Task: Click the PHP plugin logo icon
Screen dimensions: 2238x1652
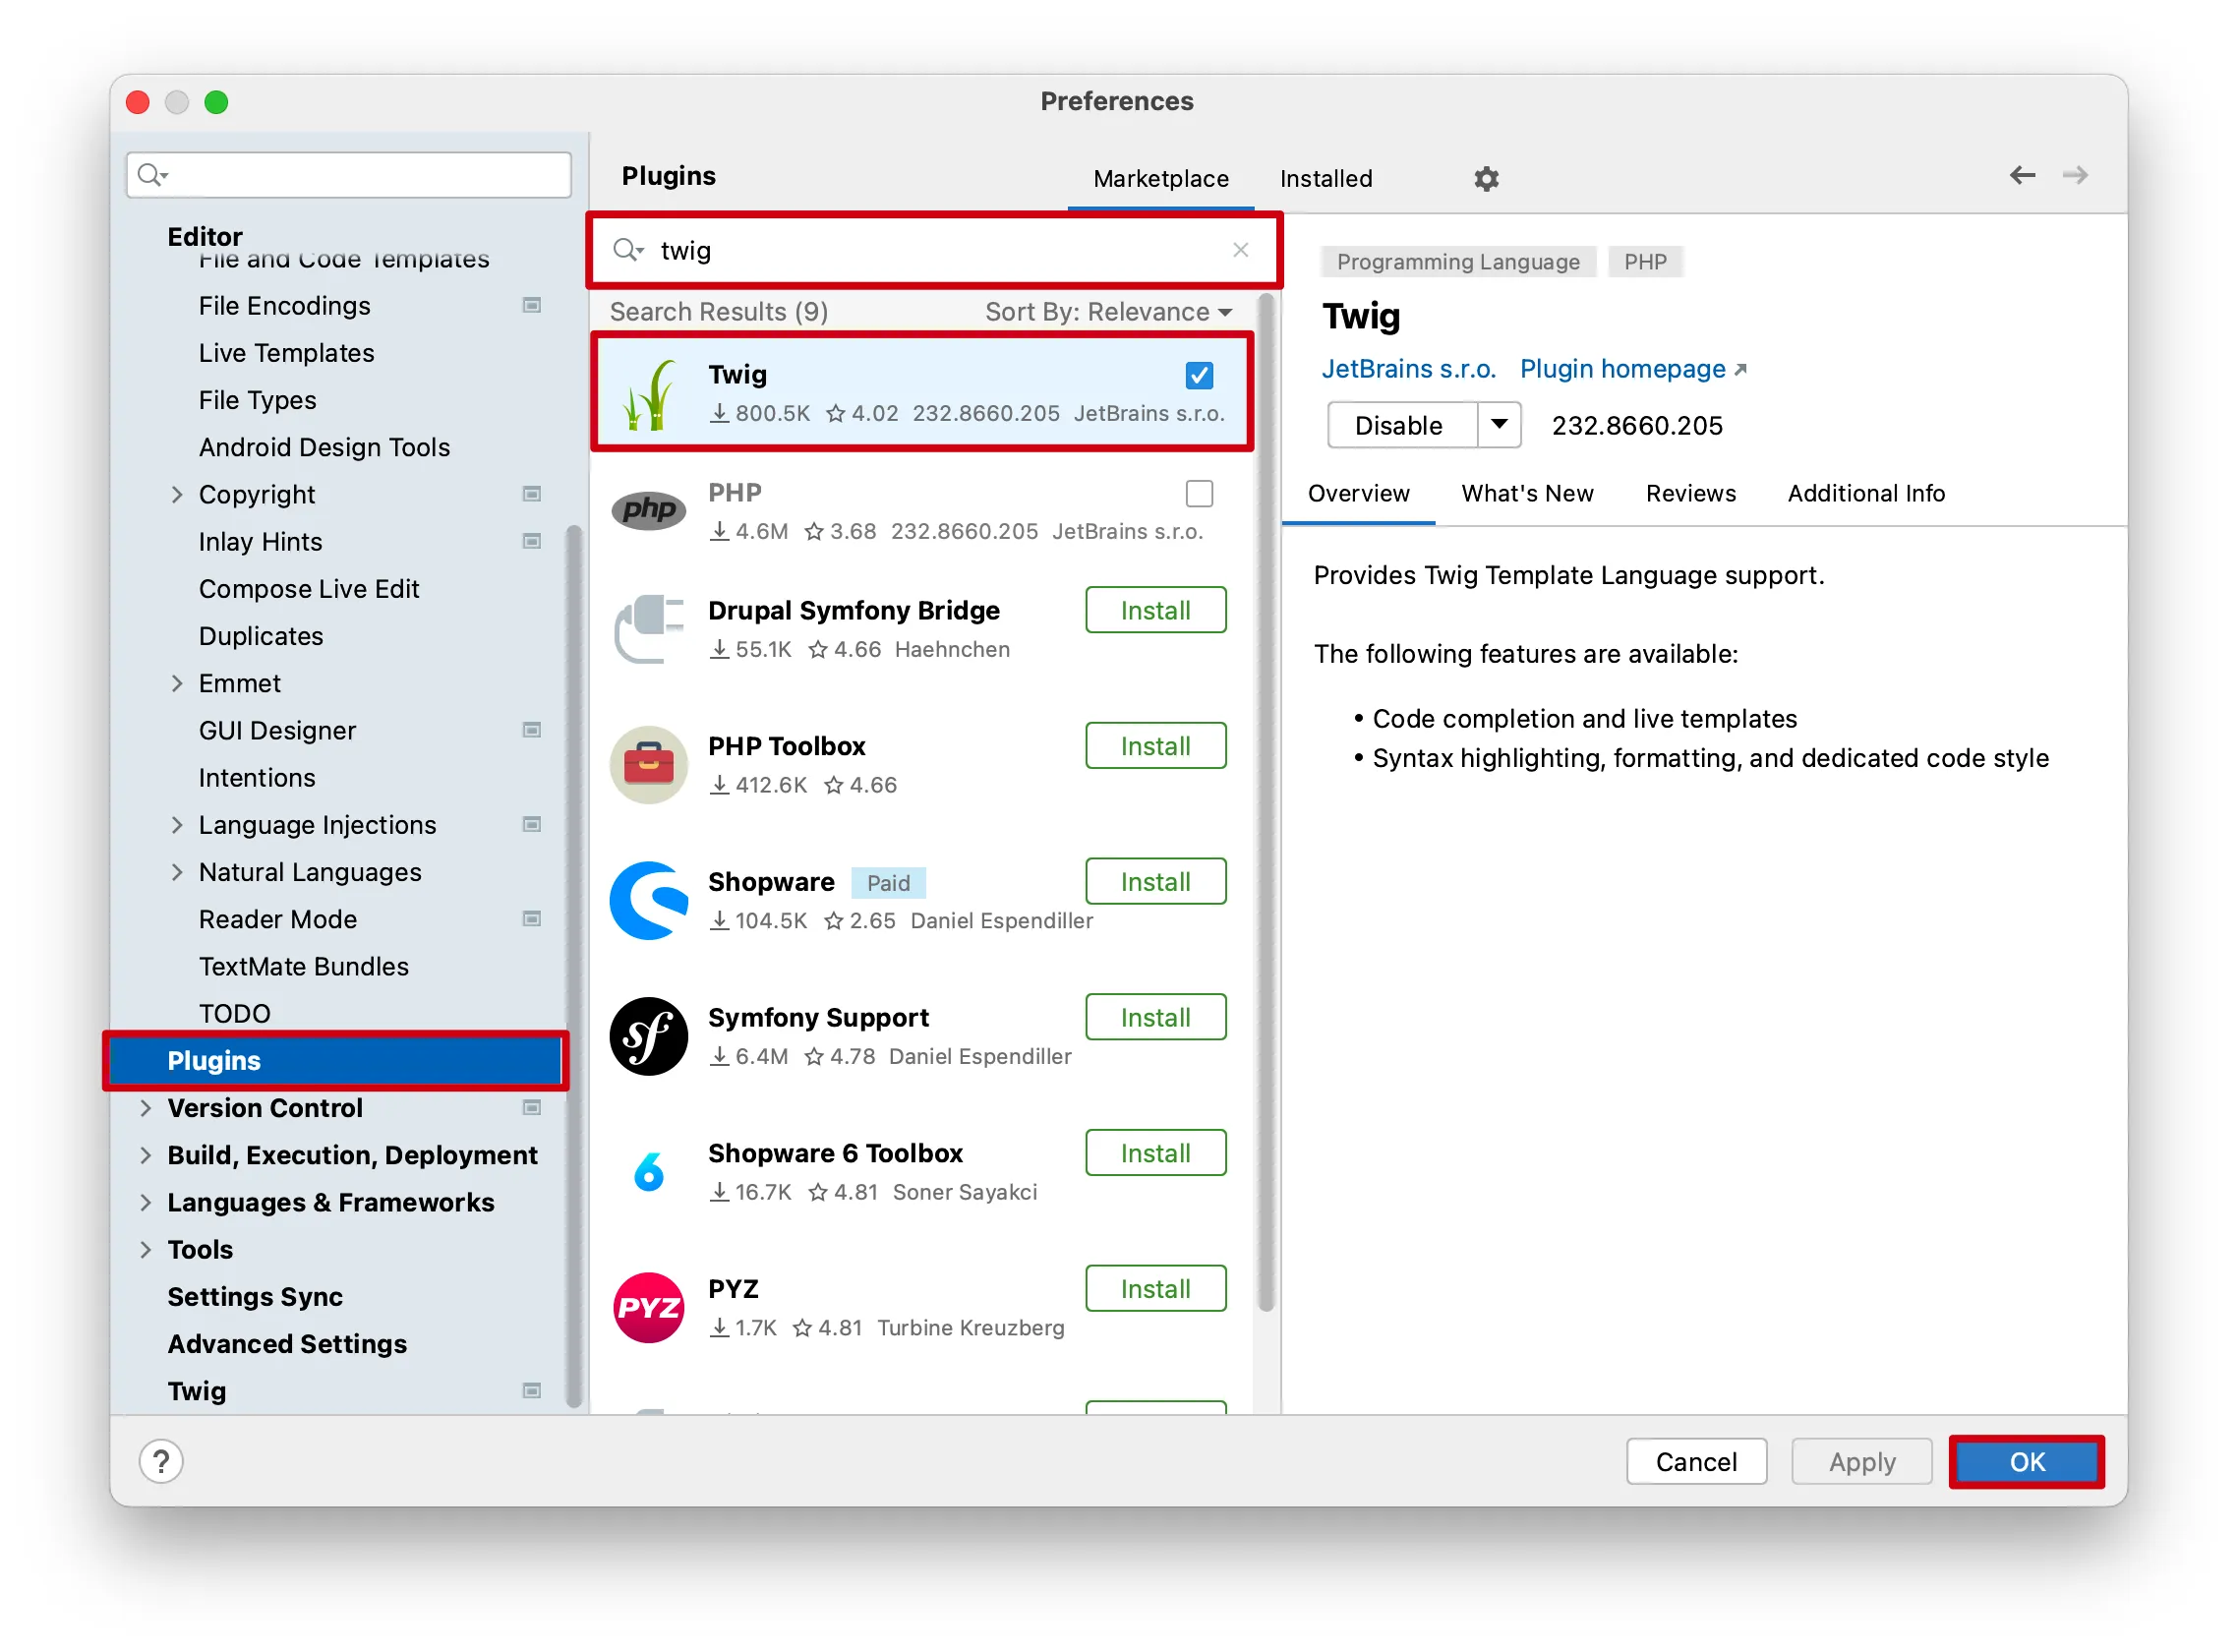Action: tap(649, 510)
